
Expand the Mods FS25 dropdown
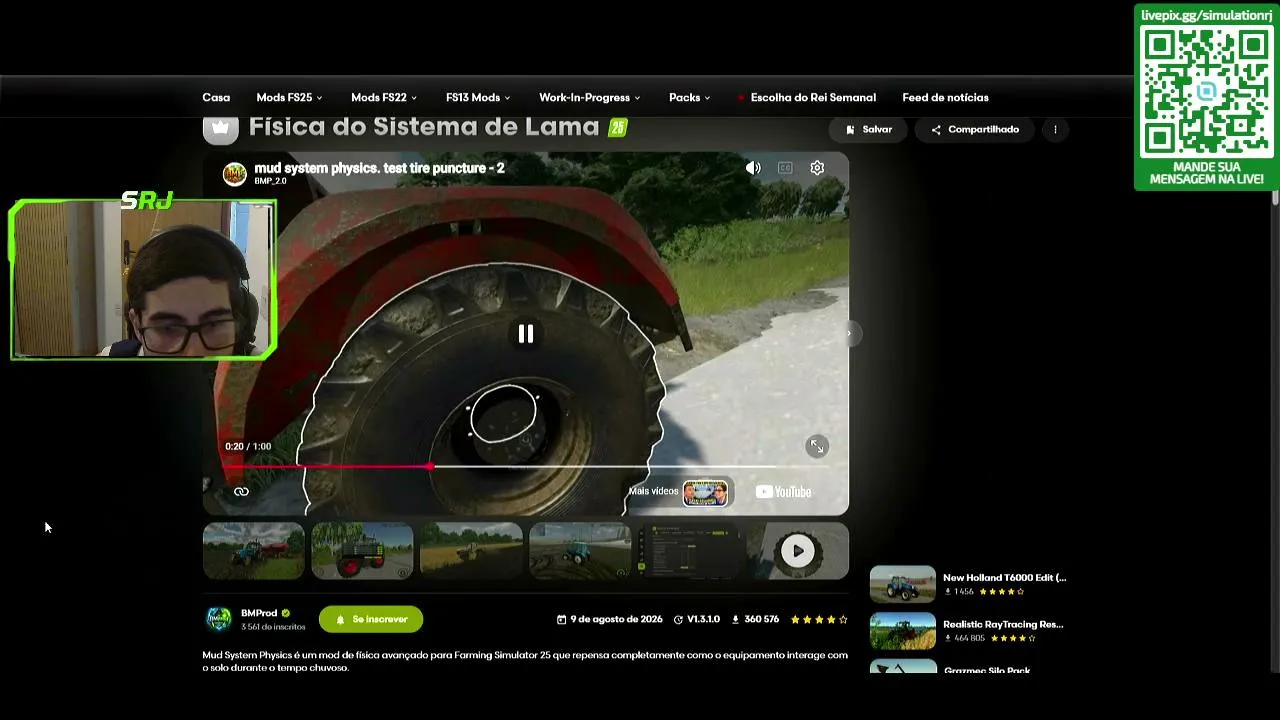click(289, 97)
